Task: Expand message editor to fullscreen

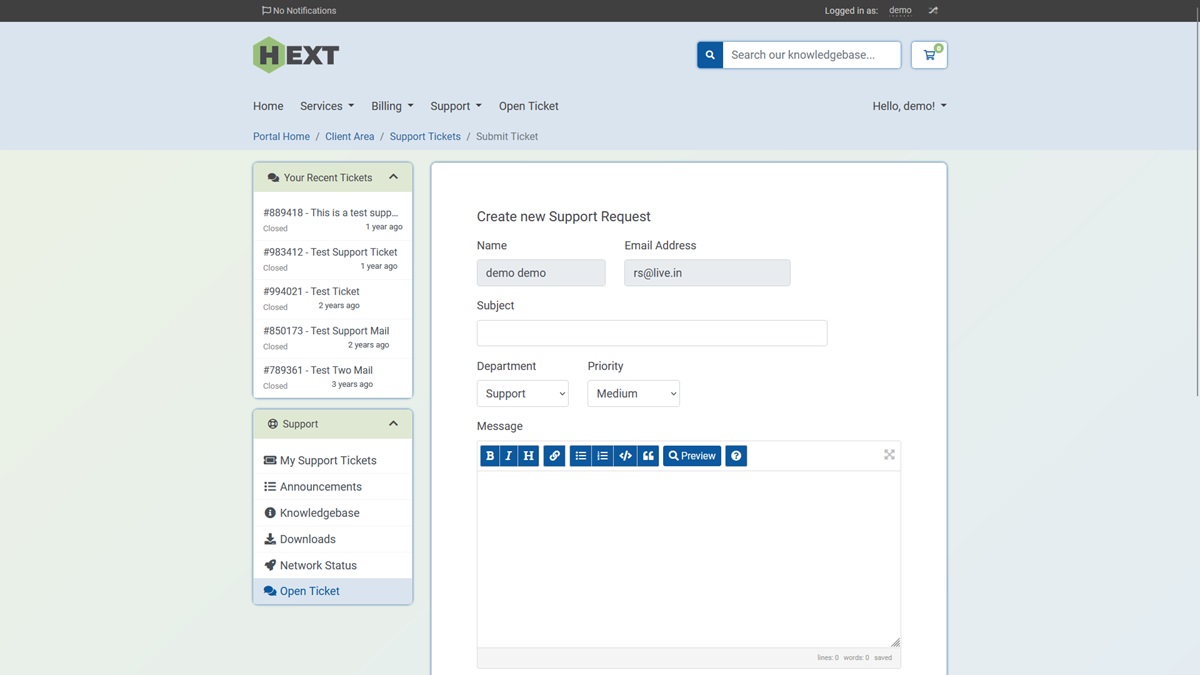Action: [x=889, y=455]
